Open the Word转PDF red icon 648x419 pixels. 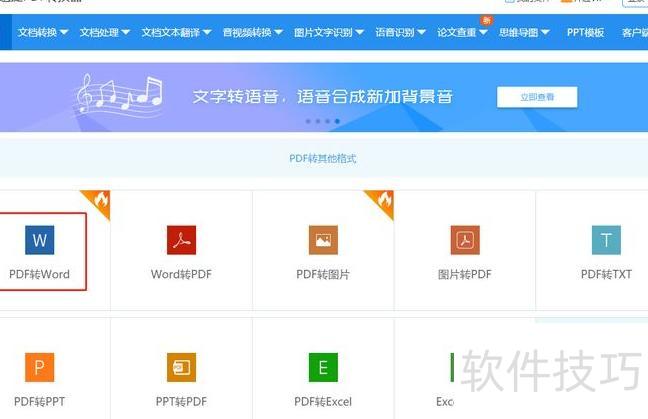[181, 240]
